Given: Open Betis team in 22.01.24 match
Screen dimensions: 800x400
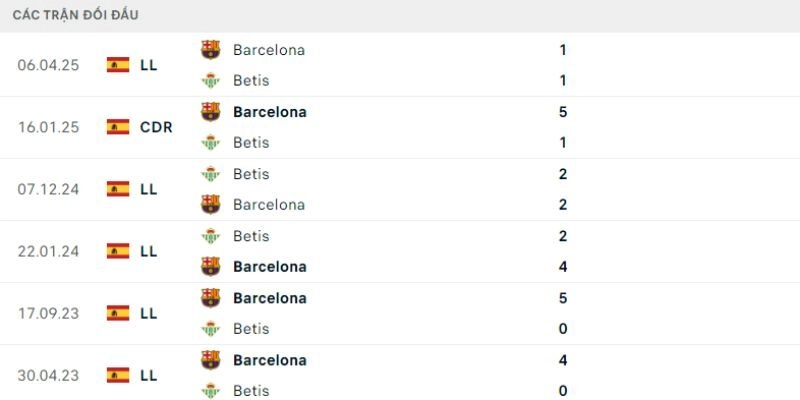Looking at the screenshot, I should coord(251,236).
